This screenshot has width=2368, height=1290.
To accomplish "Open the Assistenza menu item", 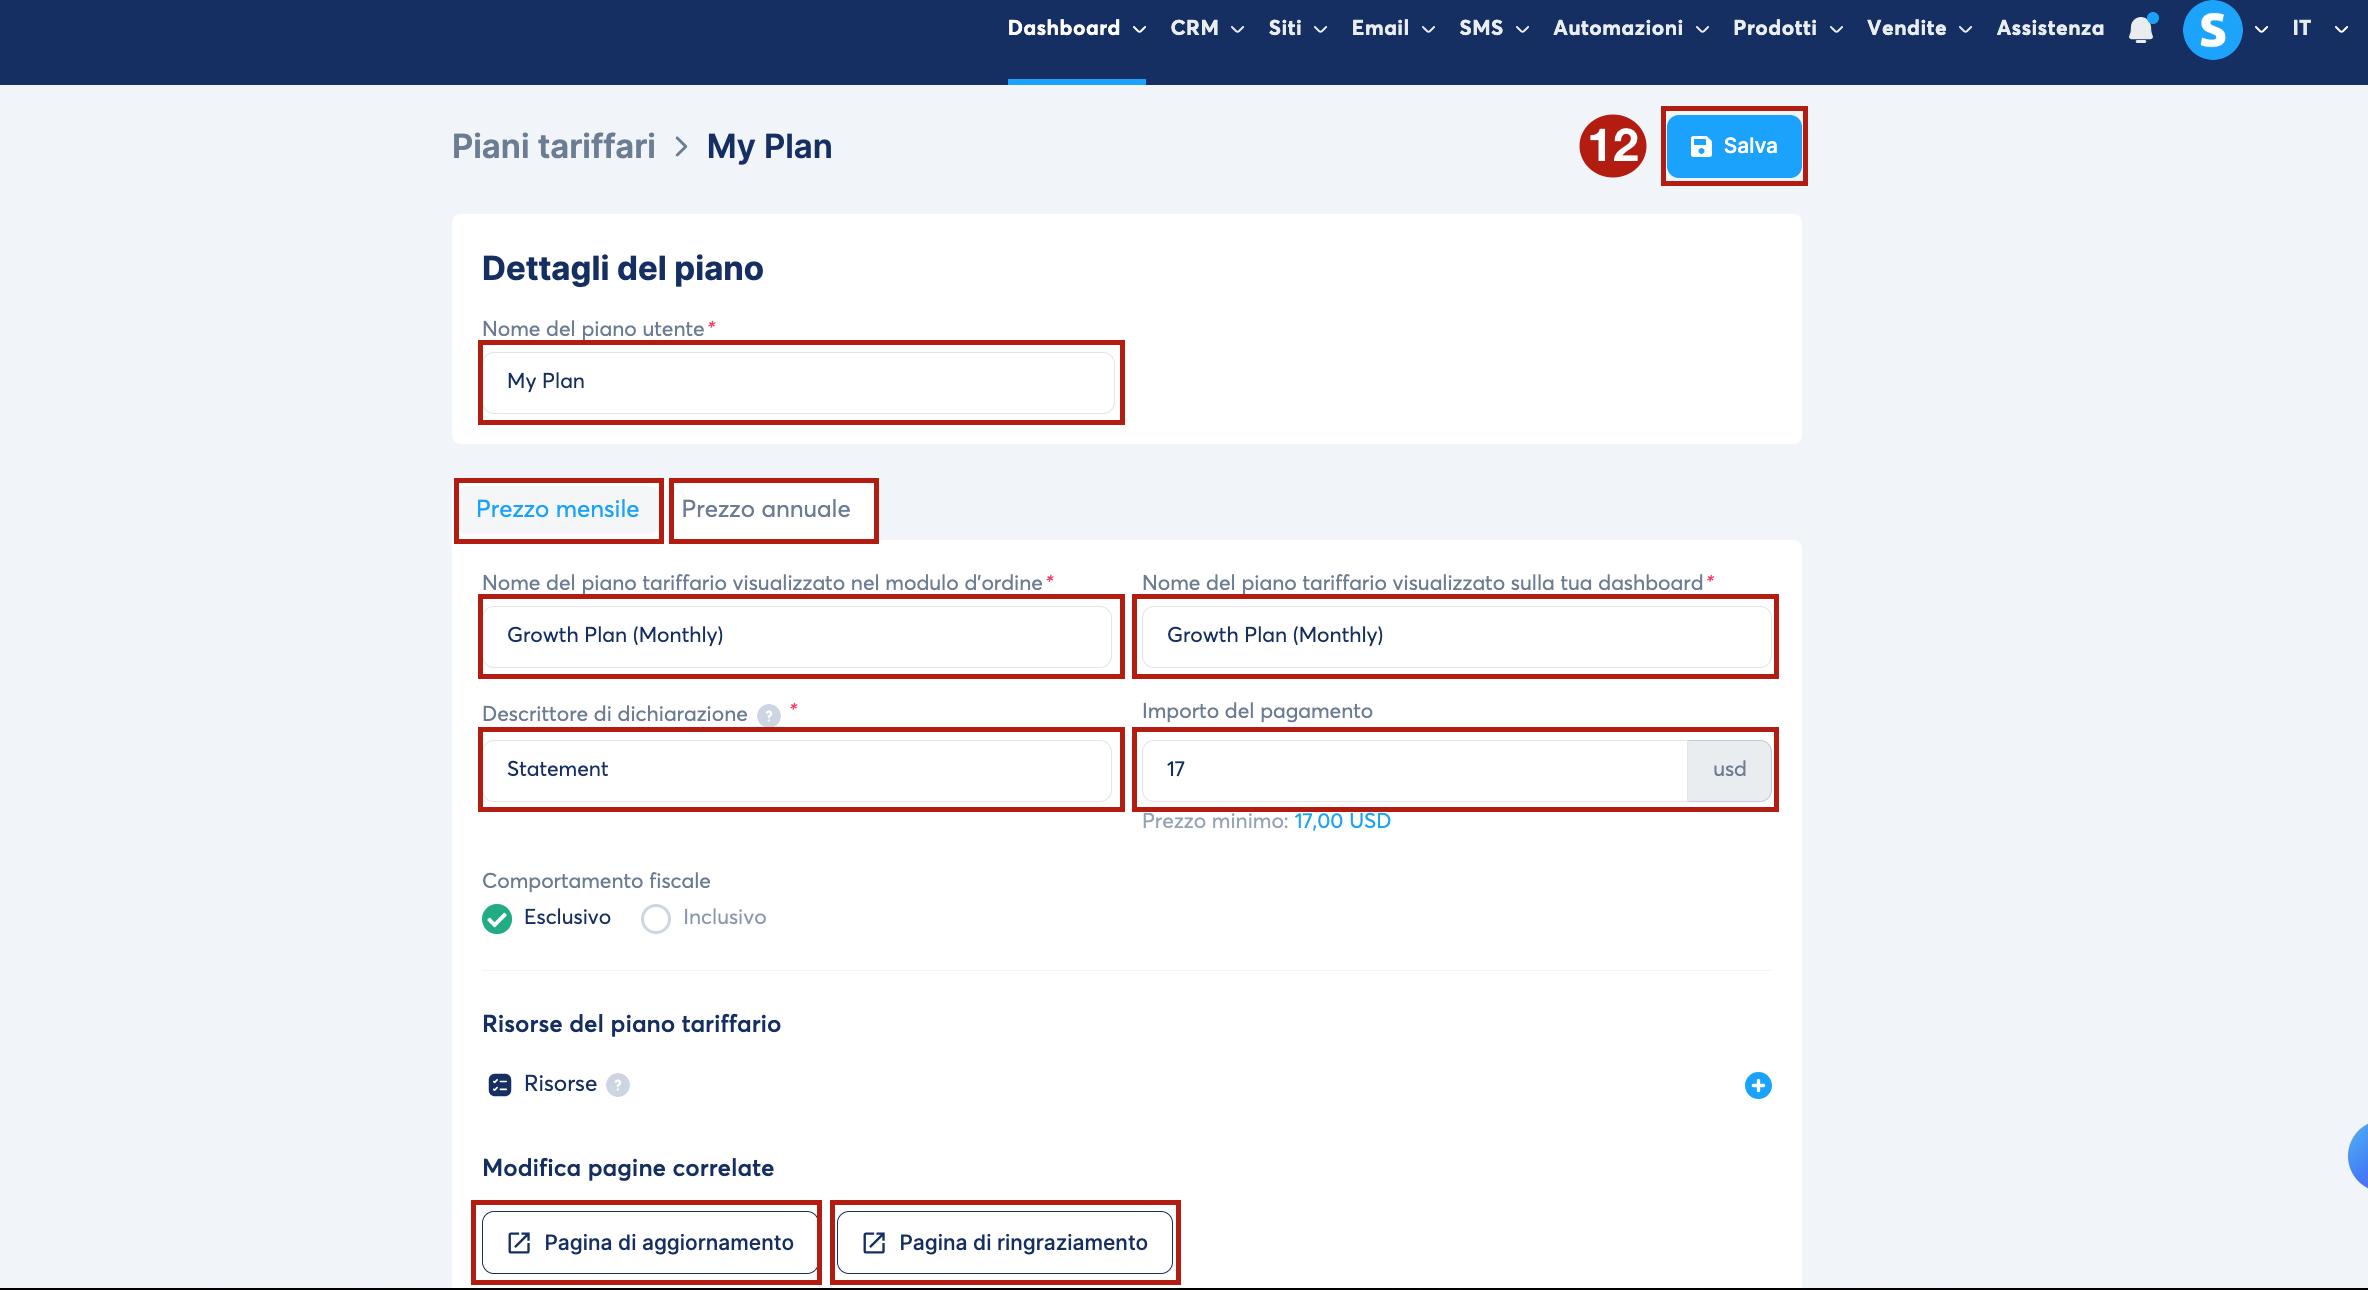I will [2050, 29].
